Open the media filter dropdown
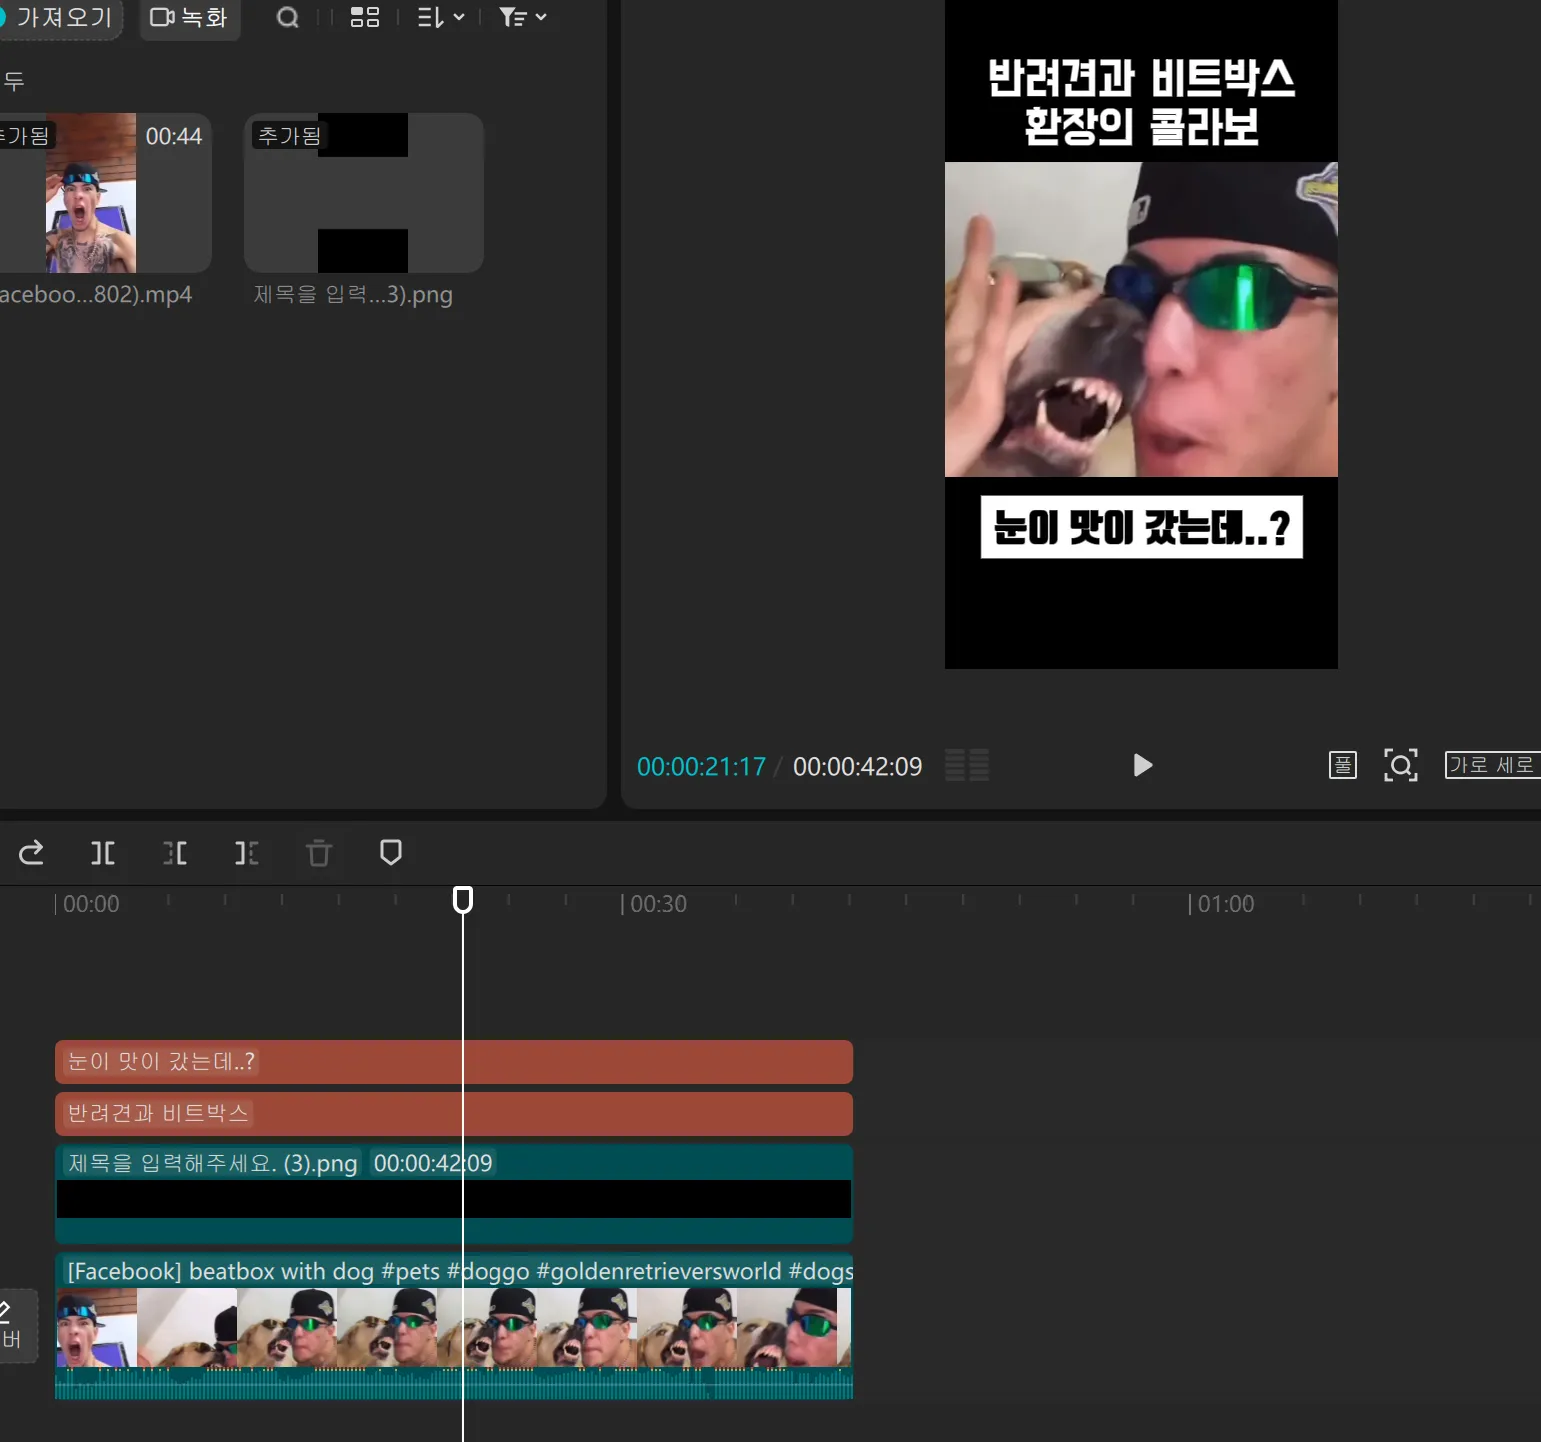The height and width of the screenshot is (1442, 1541). (522, 18)
